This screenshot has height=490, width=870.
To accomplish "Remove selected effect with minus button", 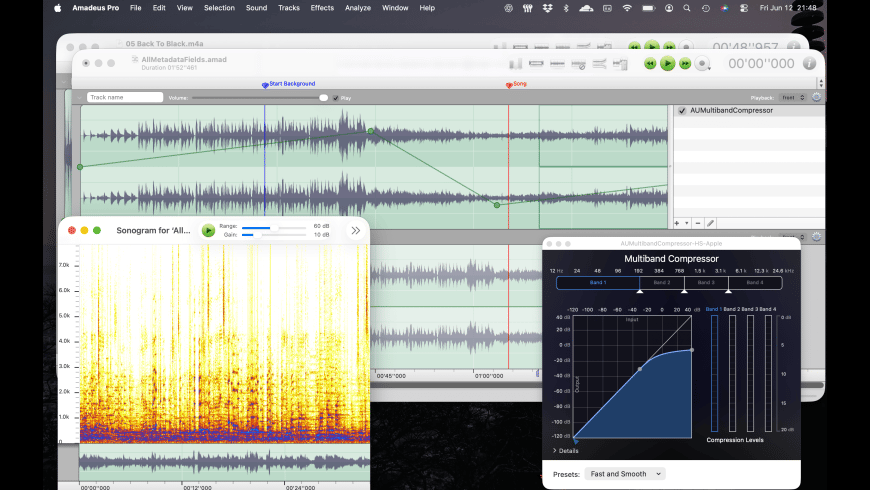I will click(x=698, y=223).
